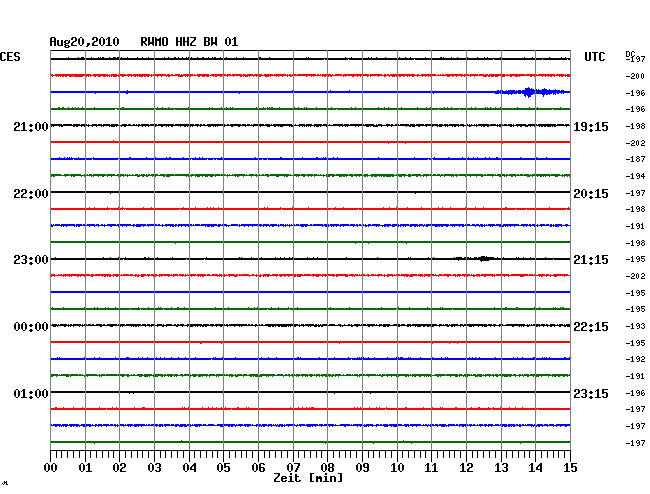The width and height of the screenshot is (650, 494).
Task: Select the 19:15 UTC time label
Action: coord(591,127)
